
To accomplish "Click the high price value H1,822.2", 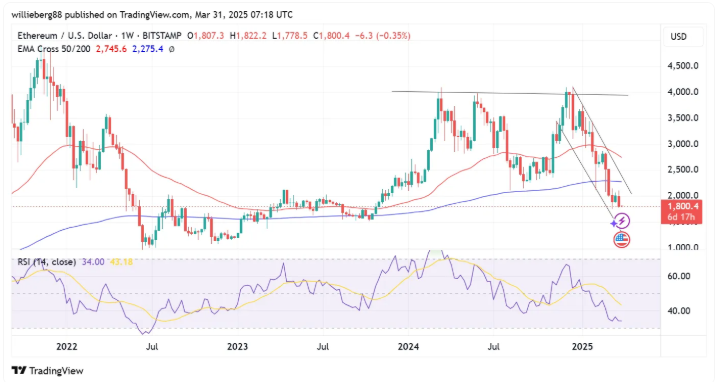I will [248, 36].
